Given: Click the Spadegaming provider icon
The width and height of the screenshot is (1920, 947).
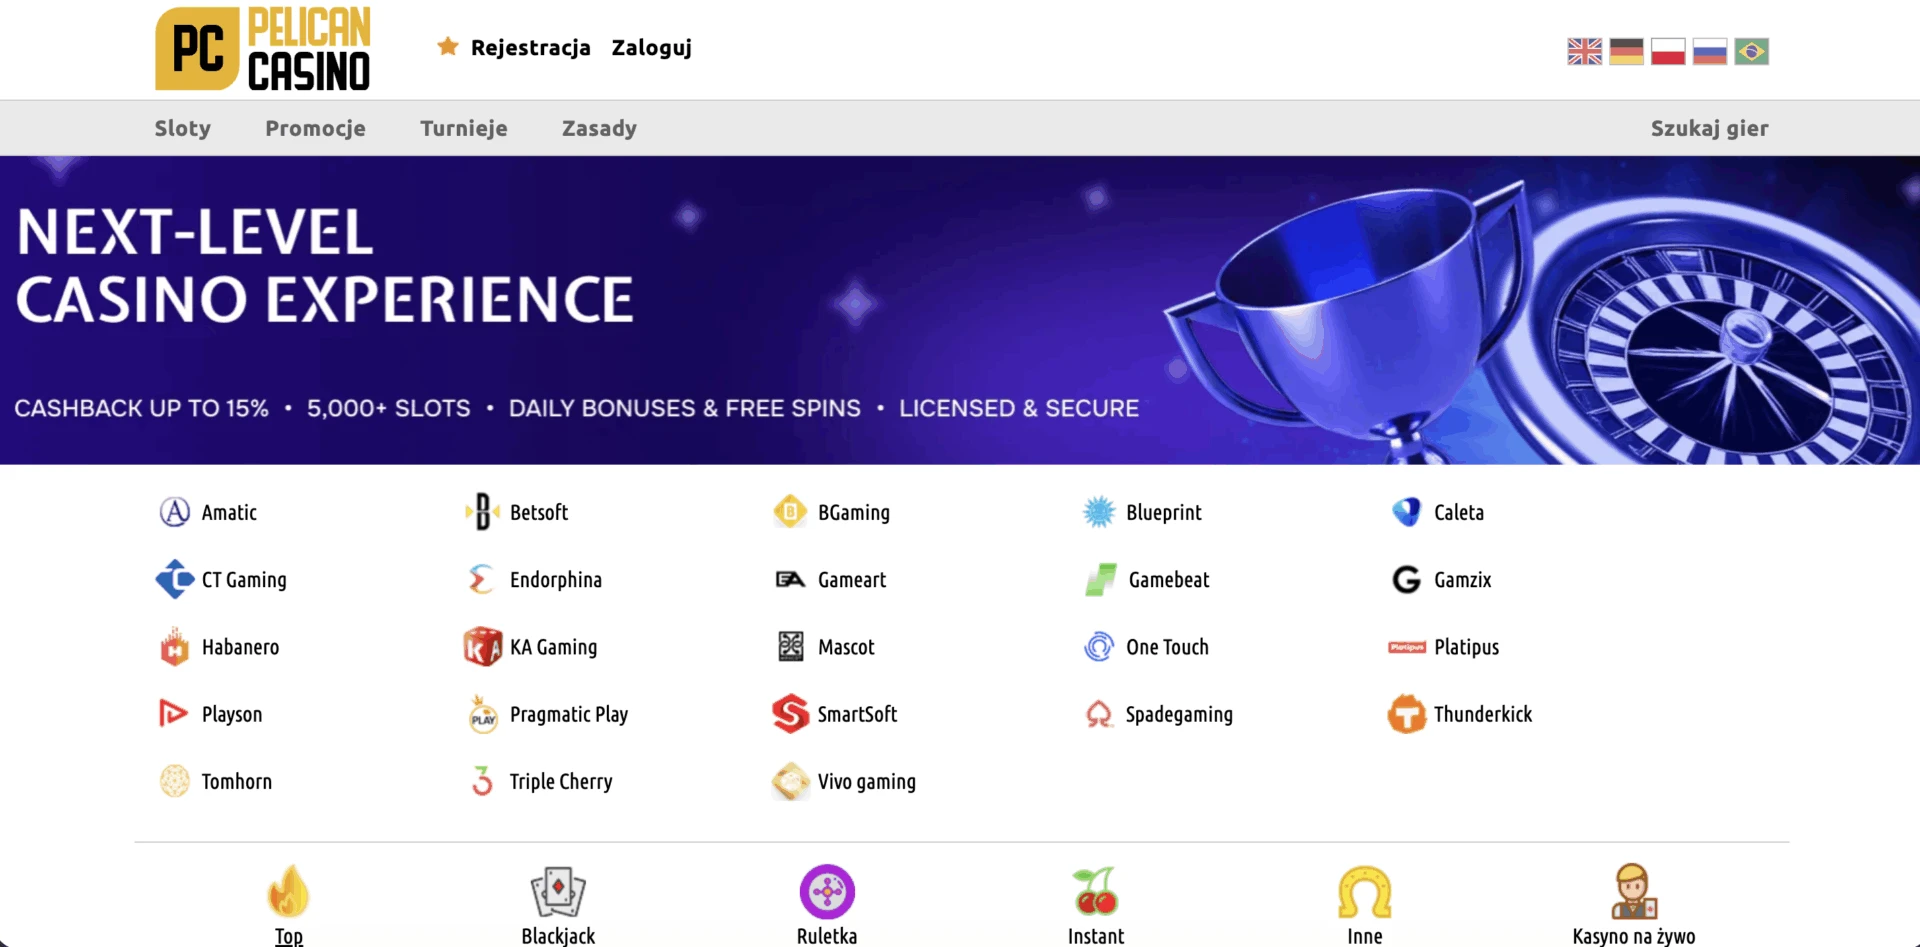Looking at the screenshot, I should coord(1099,714).
